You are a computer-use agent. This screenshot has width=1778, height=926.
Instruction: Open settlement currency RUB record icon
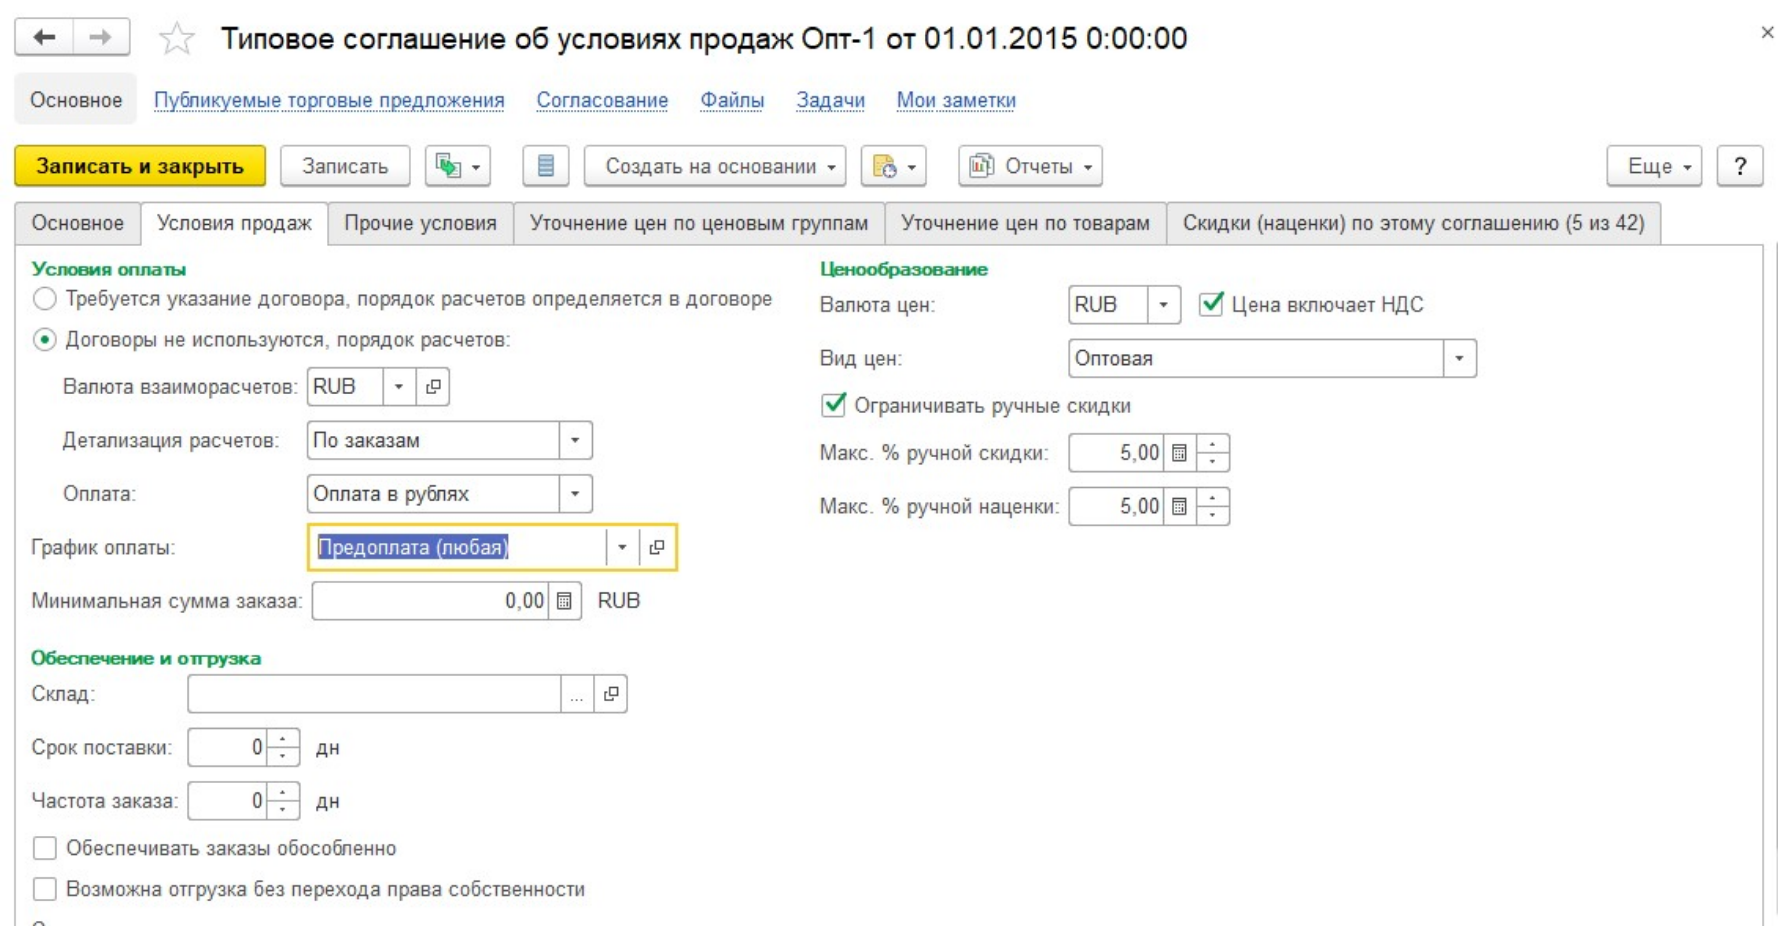(x=433, y=387)
